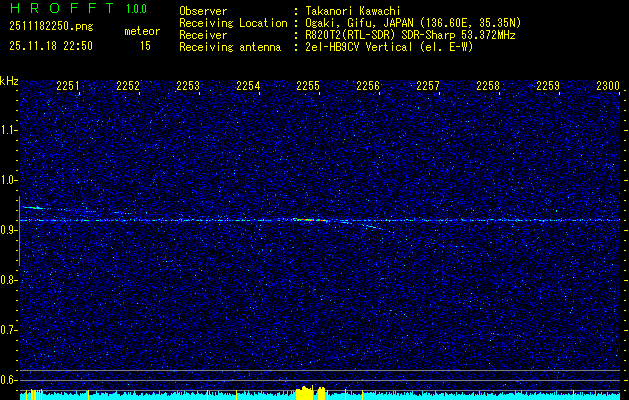Click the 2300 time marker
This screenshot has height=400, width=629.
tap(608, 87)
